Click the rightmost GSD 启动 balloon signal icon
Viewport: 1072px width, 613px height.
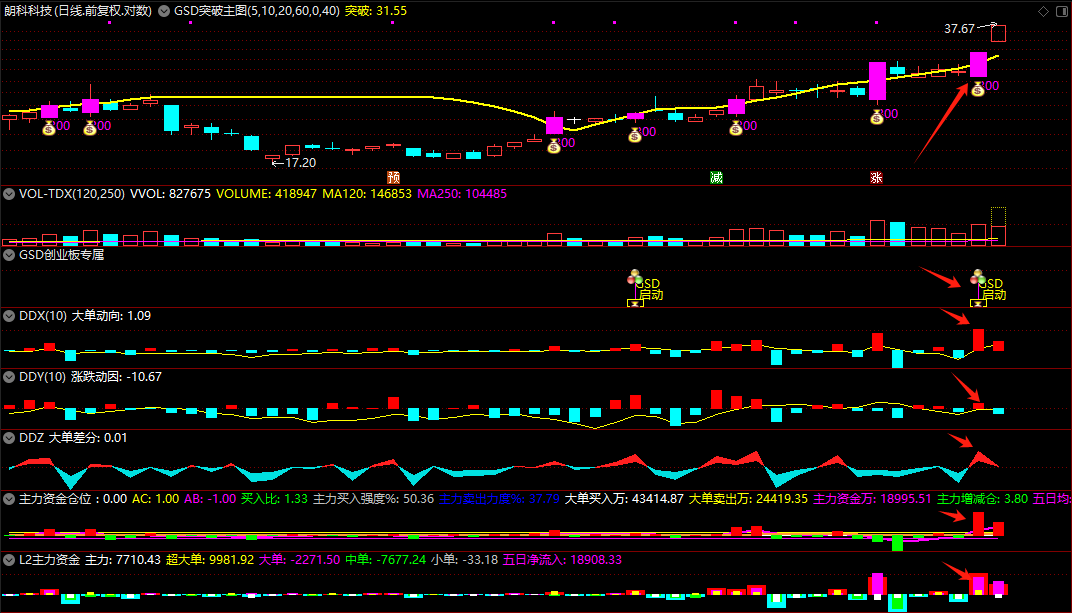(978, 277)
